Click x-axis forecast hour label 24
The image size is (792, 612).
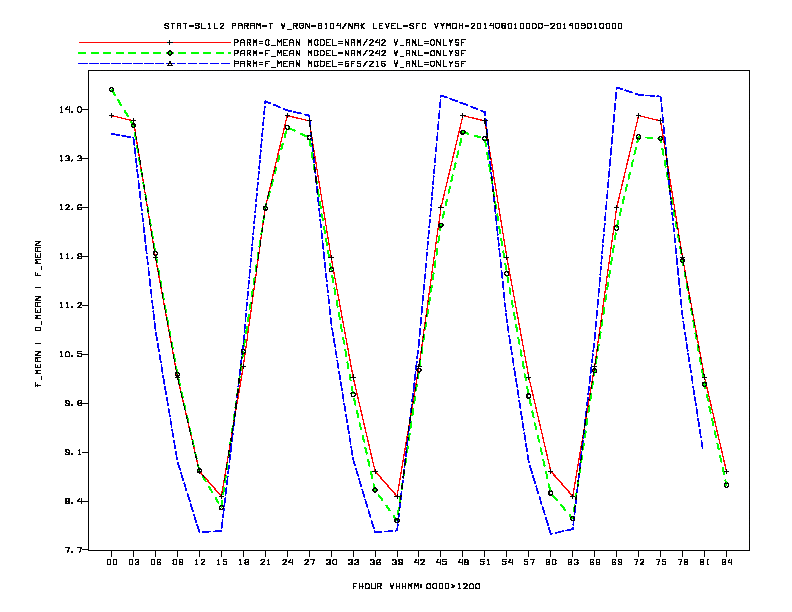pyautogui.click(x=287, y=562)
